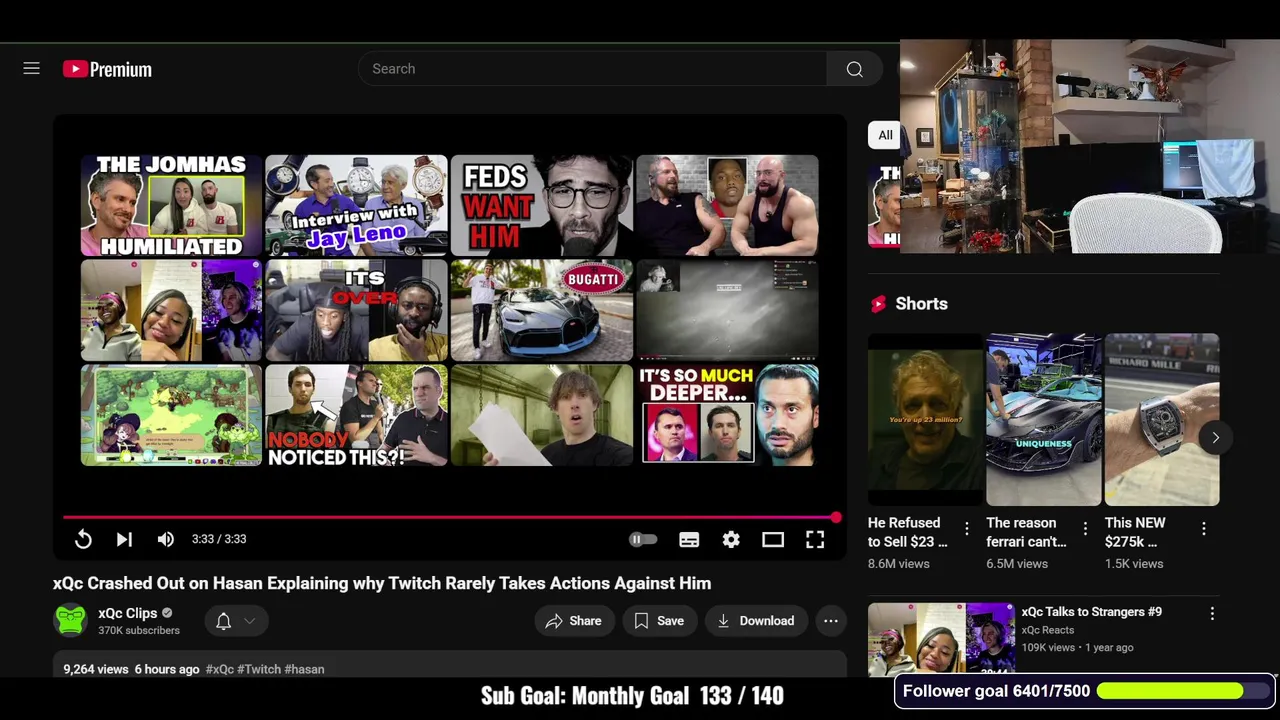Skip to the next video

124,539
